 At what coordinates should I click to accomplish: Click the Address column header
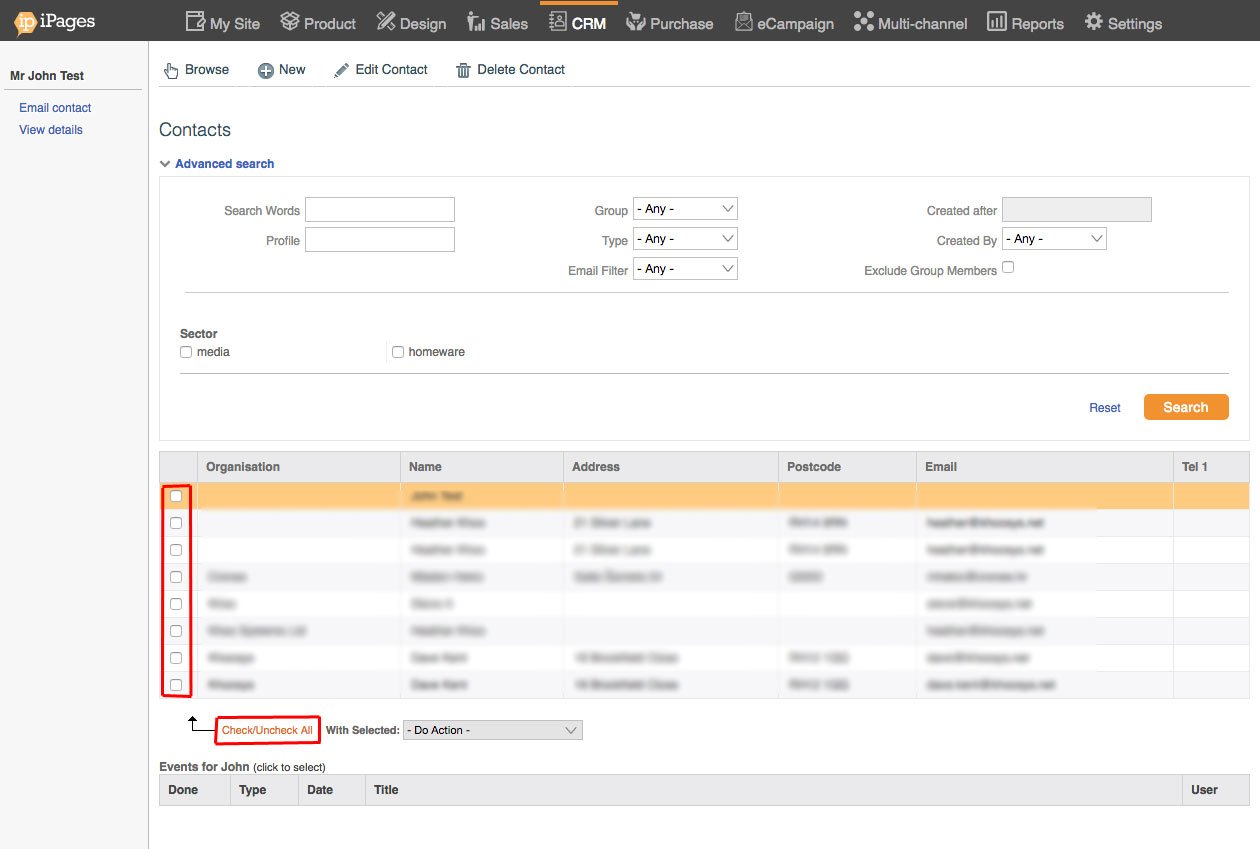pos(671,467)
